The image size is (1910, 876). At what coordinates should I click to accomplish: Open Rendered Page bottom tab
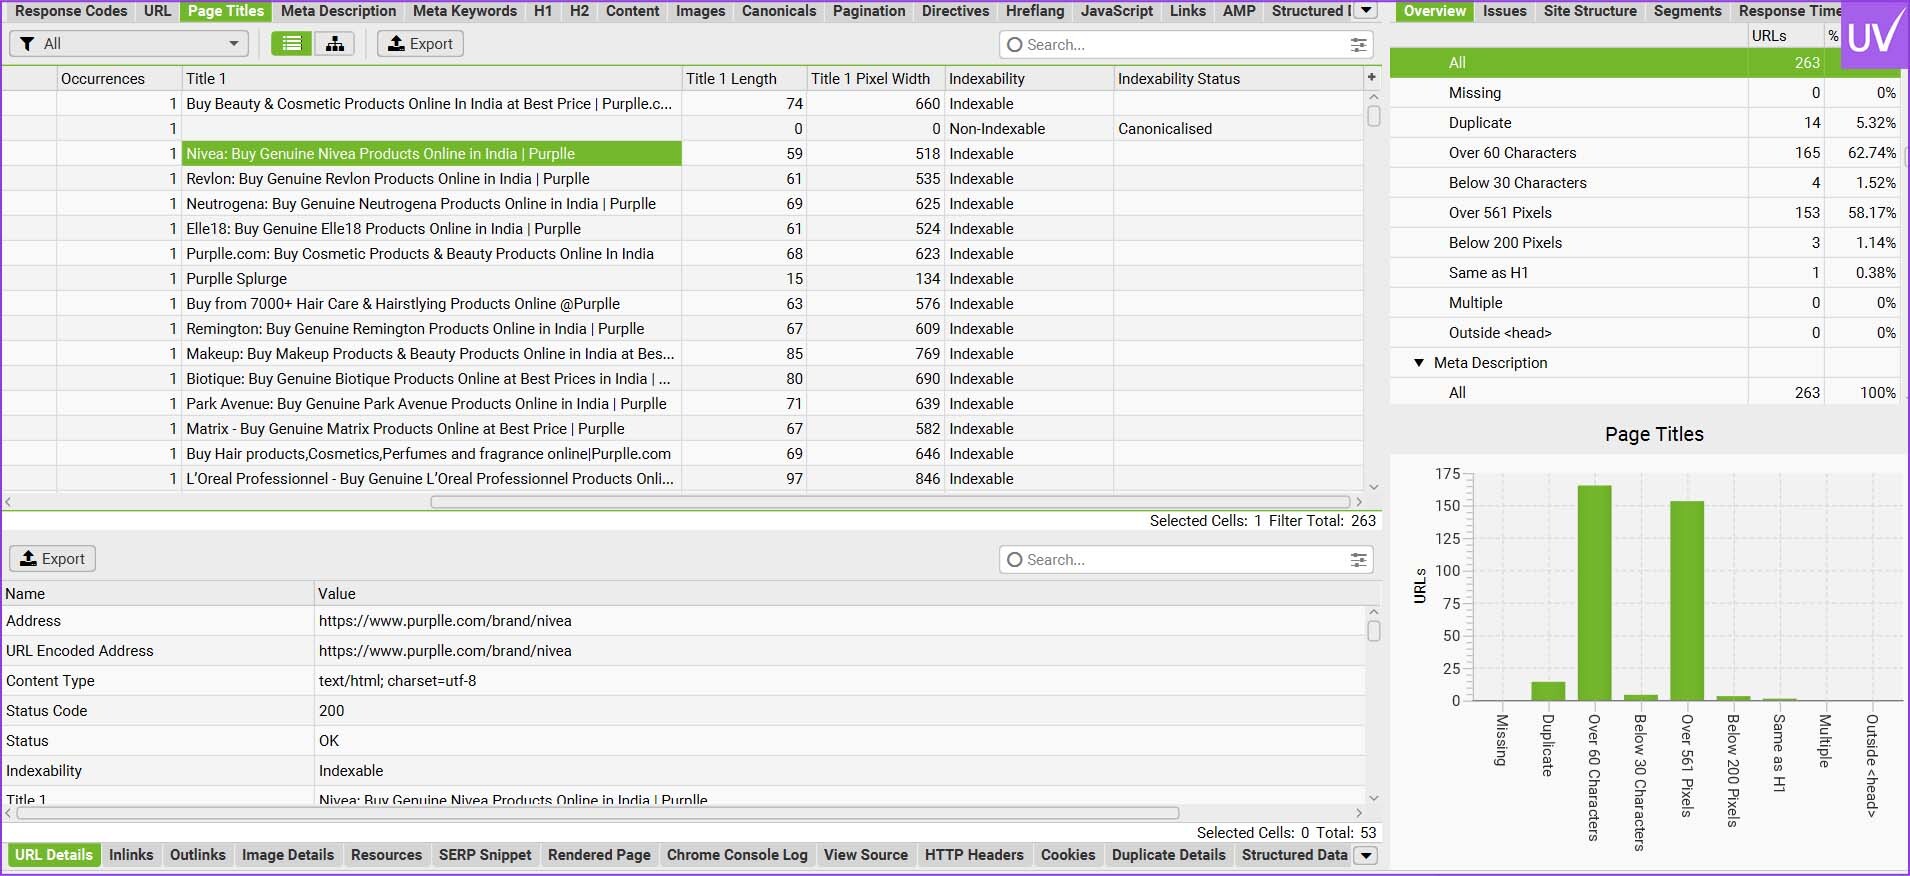[599, 855]
